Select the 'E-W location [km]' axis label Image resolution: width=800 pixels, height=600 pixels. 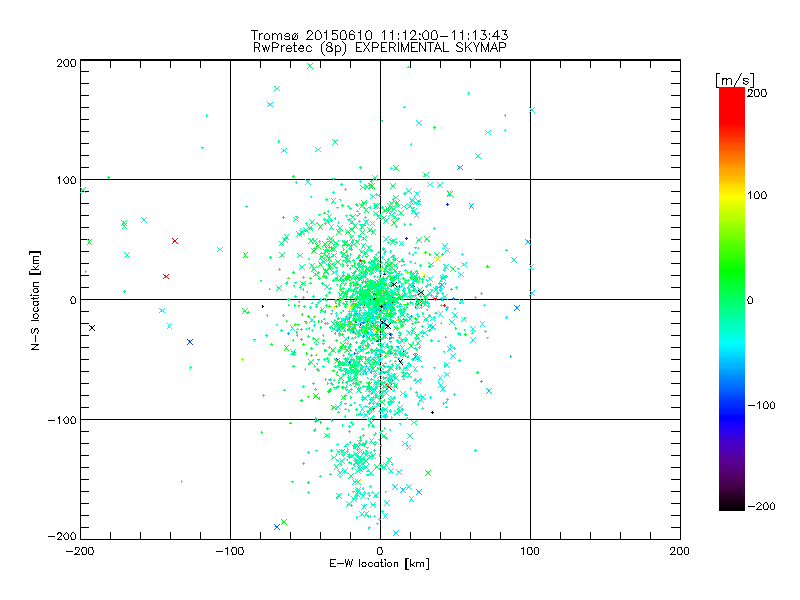pos(379,564)
